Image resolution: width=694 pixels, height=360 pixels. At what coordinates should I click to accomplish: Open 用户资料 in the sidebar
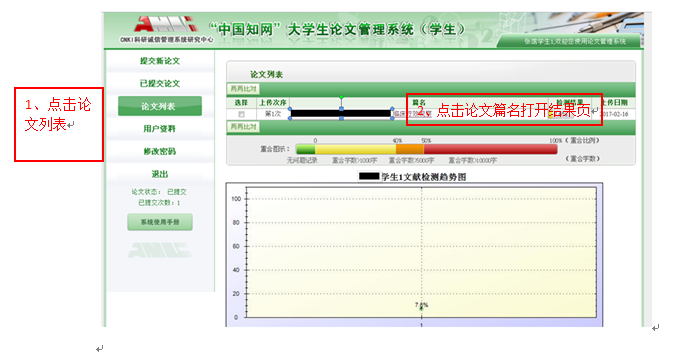pyautogui.click(x=160, y=129)
